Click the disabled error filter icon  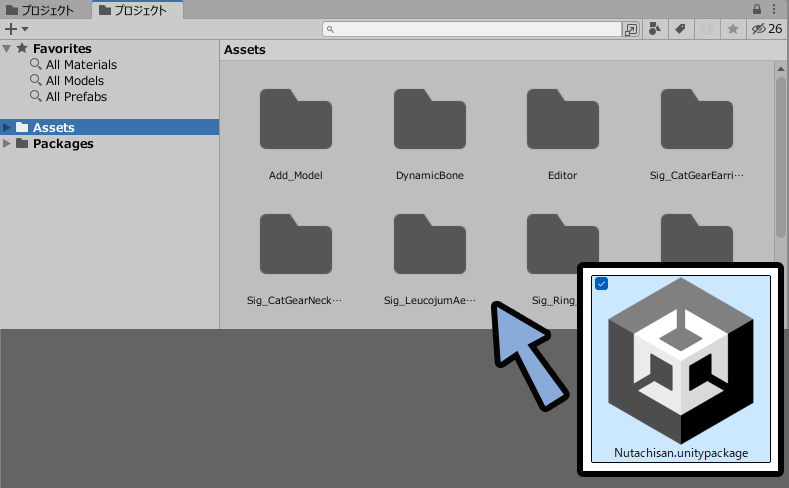click(x=706, y=29)
